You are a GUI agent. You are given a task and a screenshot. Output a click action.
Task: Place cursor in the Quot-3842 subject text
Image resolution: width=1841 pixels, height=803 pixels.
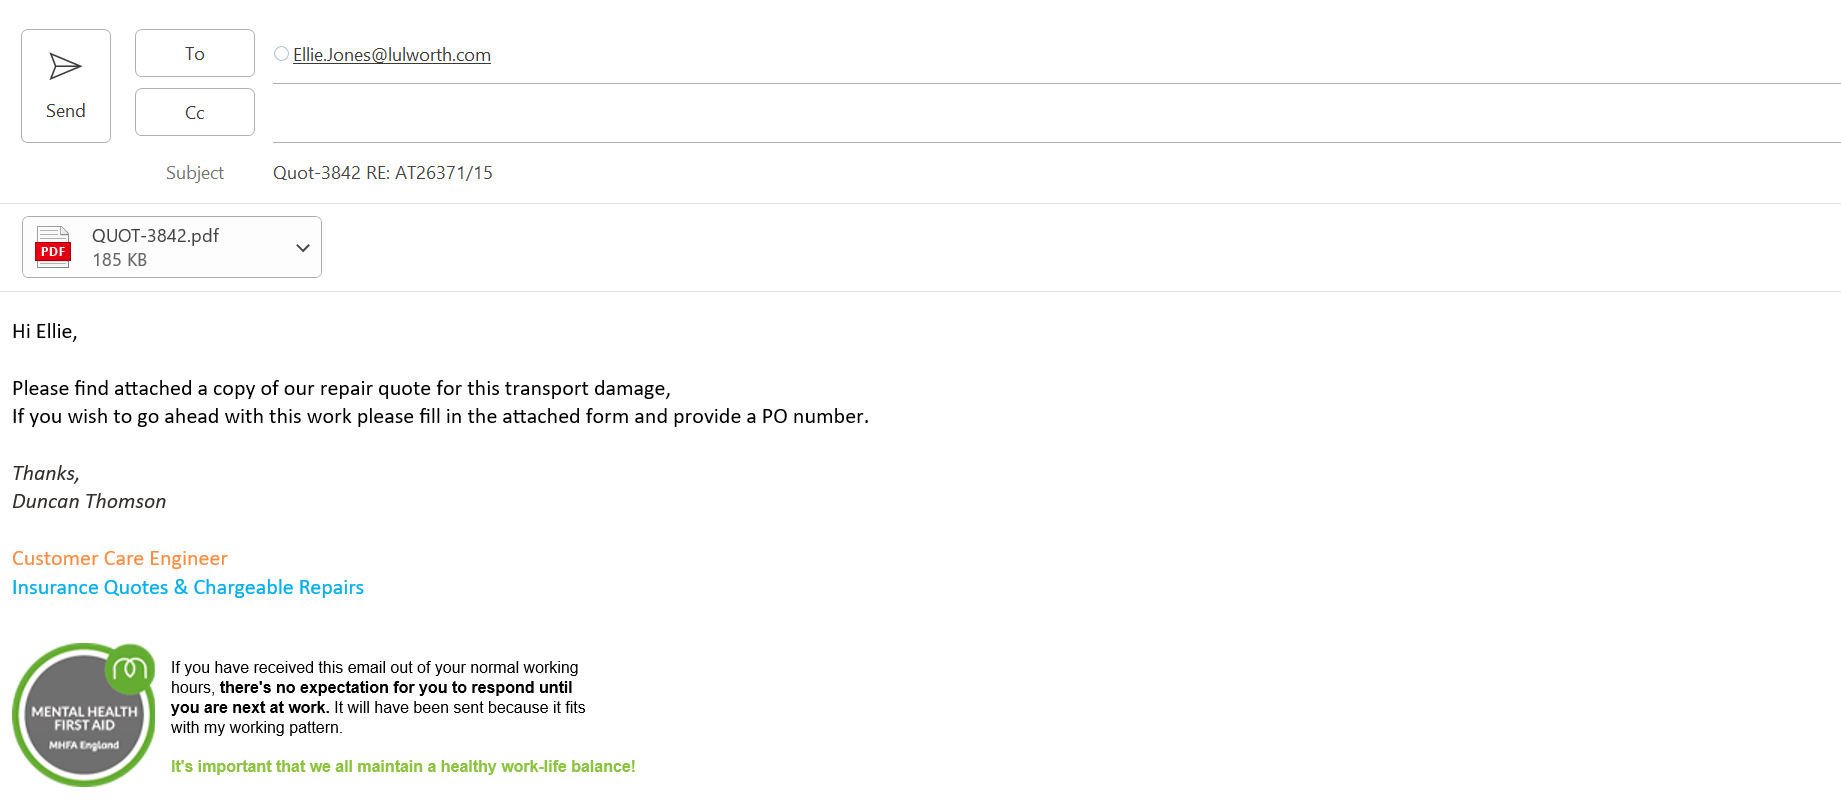[x=383, y=173]
